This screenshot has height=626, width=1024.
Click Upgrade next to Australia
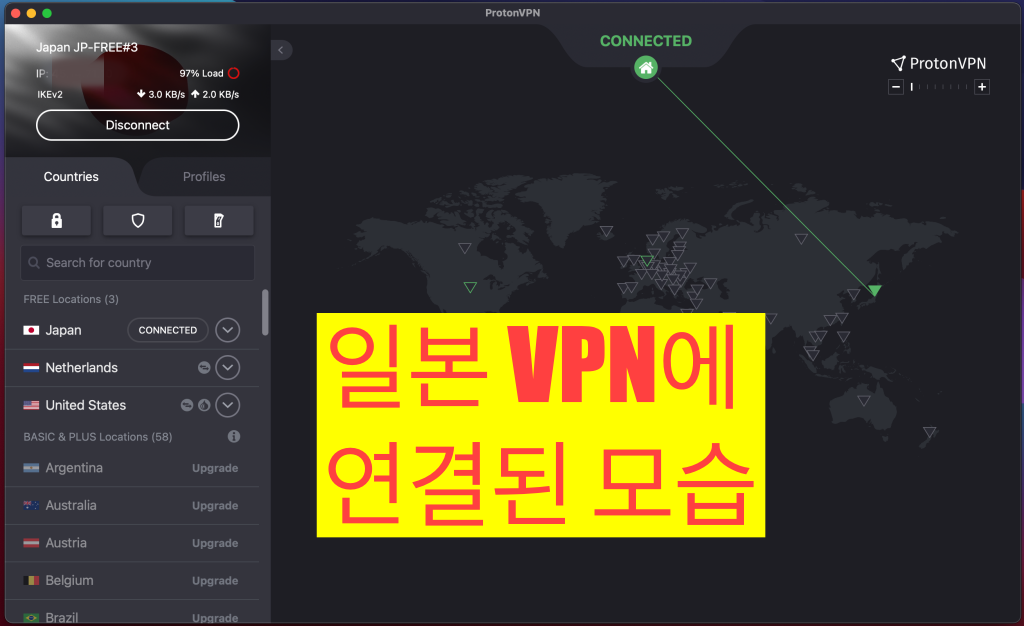pos(215,505)
